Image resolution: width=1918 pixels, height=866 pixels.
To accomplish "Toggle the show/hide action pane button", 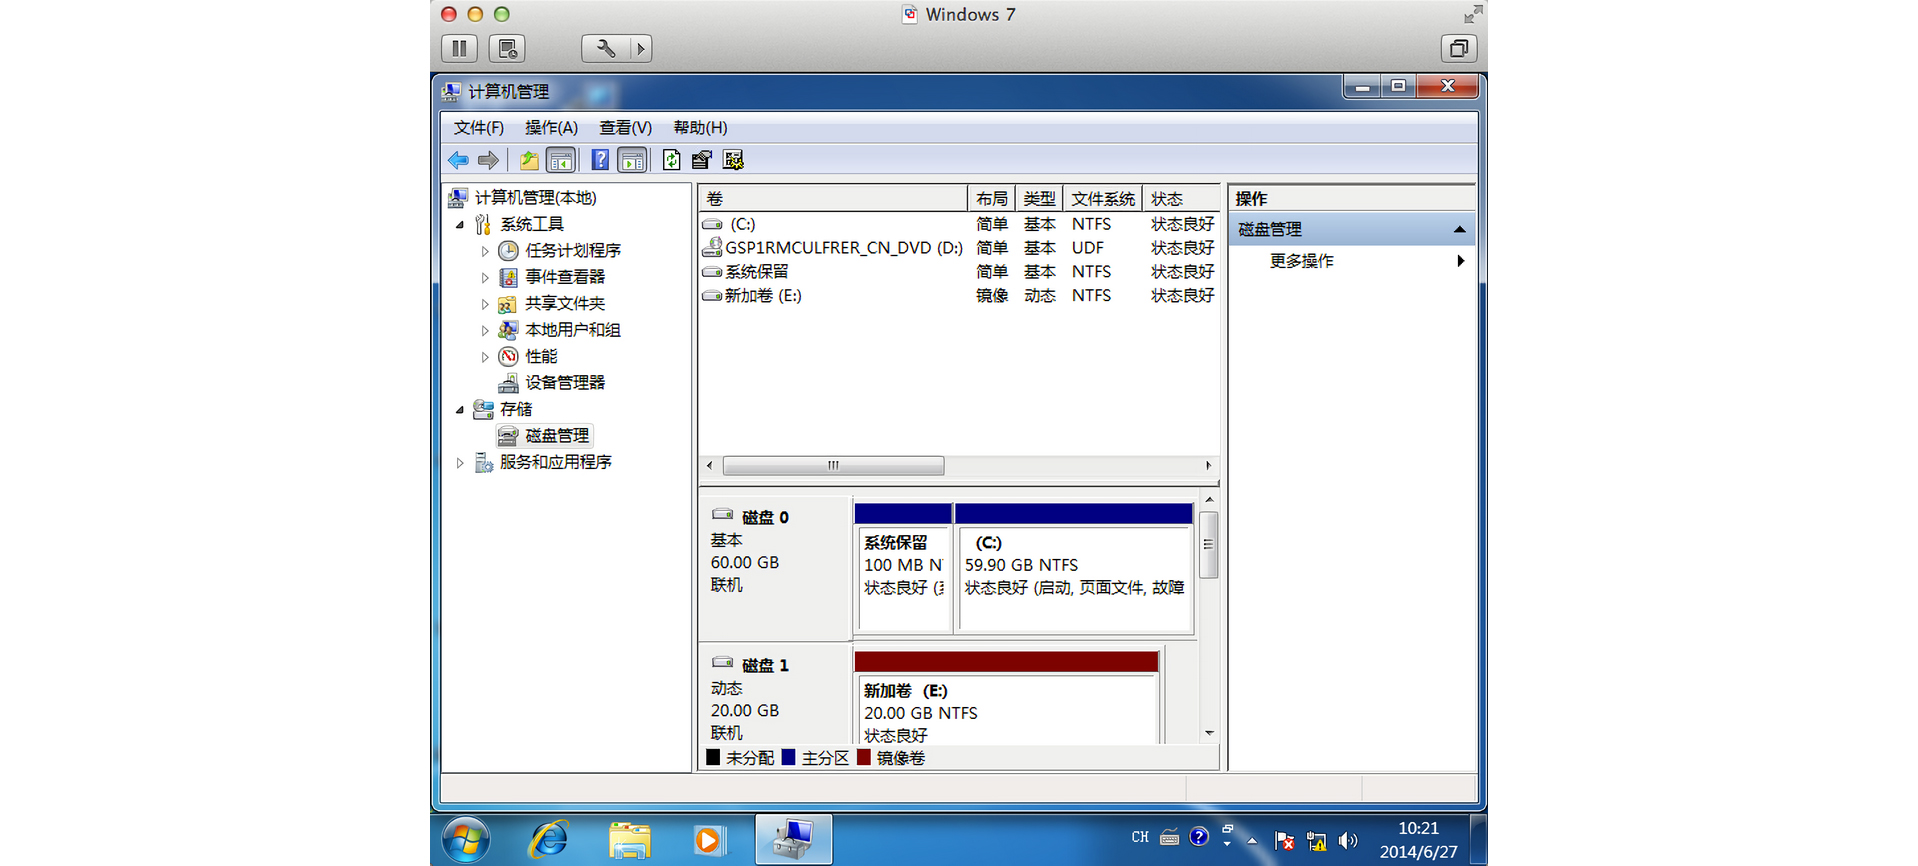I will (632, 160).
